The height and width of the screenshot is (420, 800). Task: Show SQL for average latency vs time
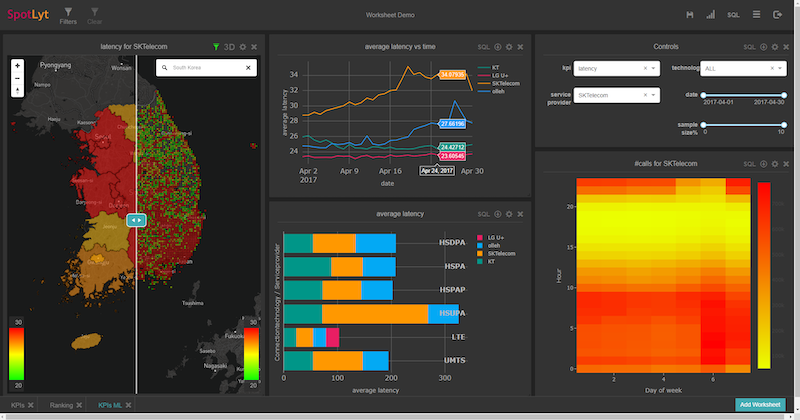[484, 47]
